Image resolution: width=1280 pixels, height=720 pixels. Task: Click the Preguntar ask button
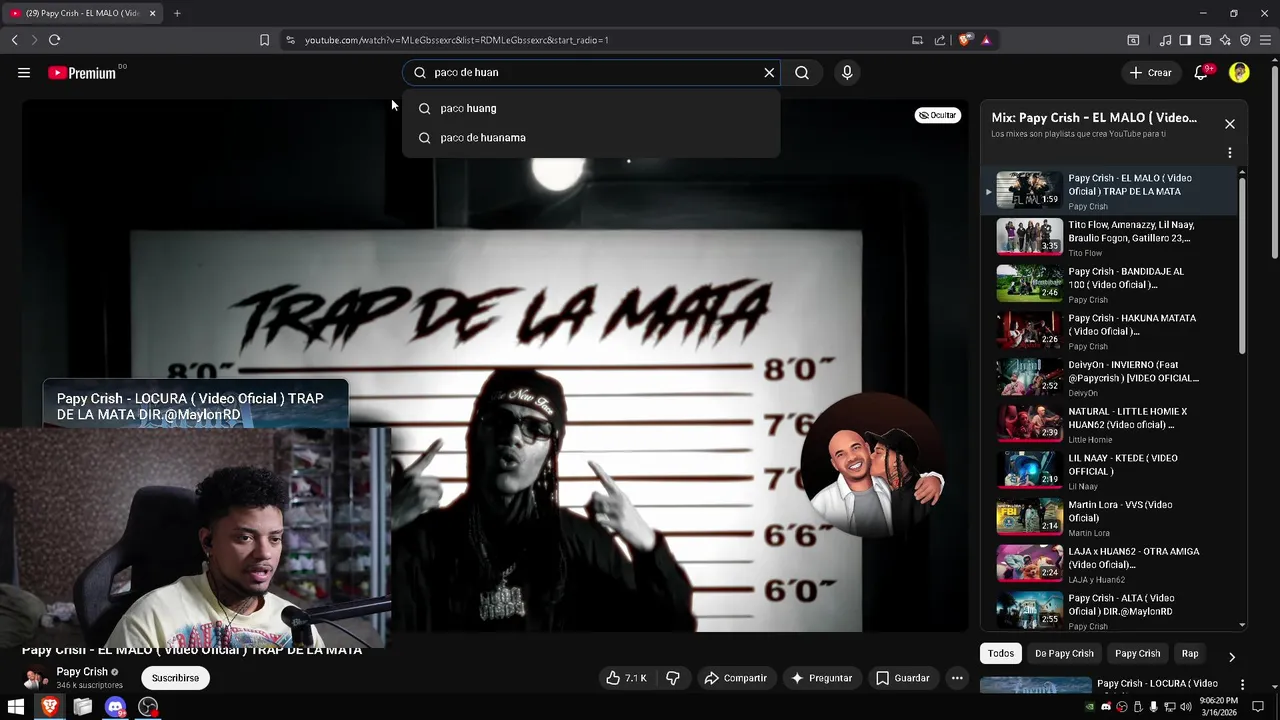821,678
